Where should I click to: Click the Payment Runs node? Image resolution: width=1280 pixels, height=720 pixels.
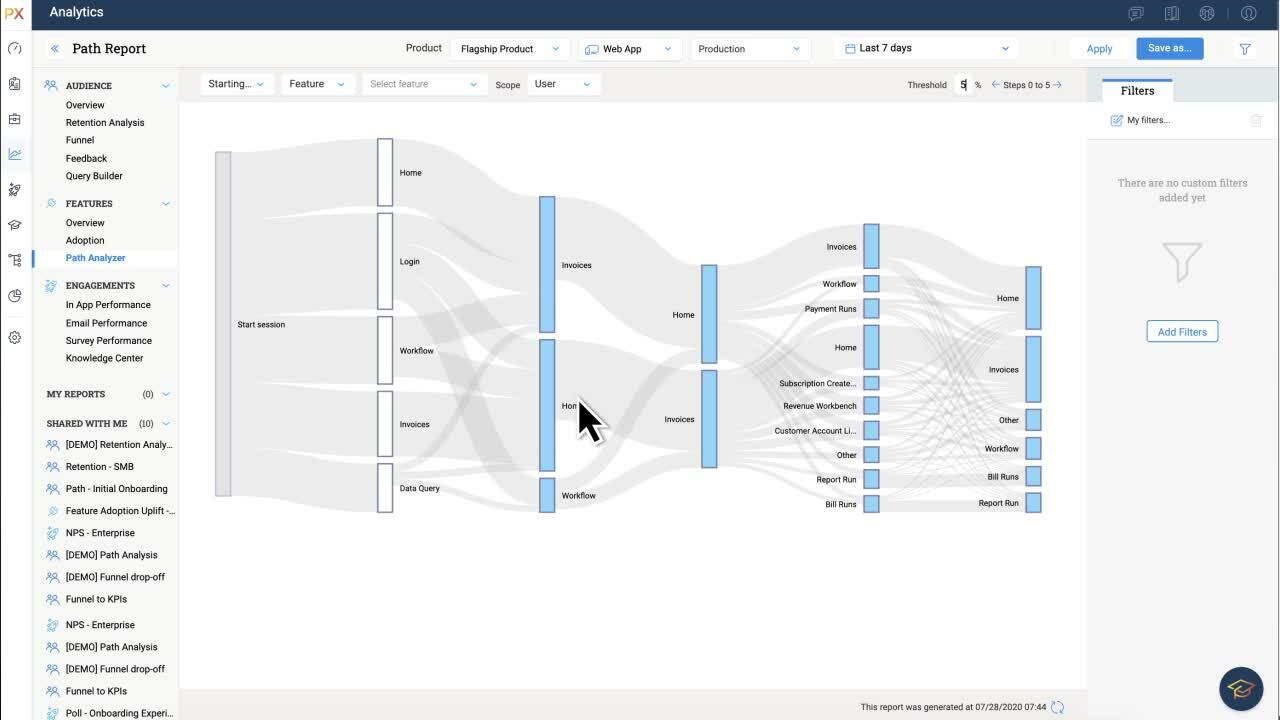tap(871, 309)
